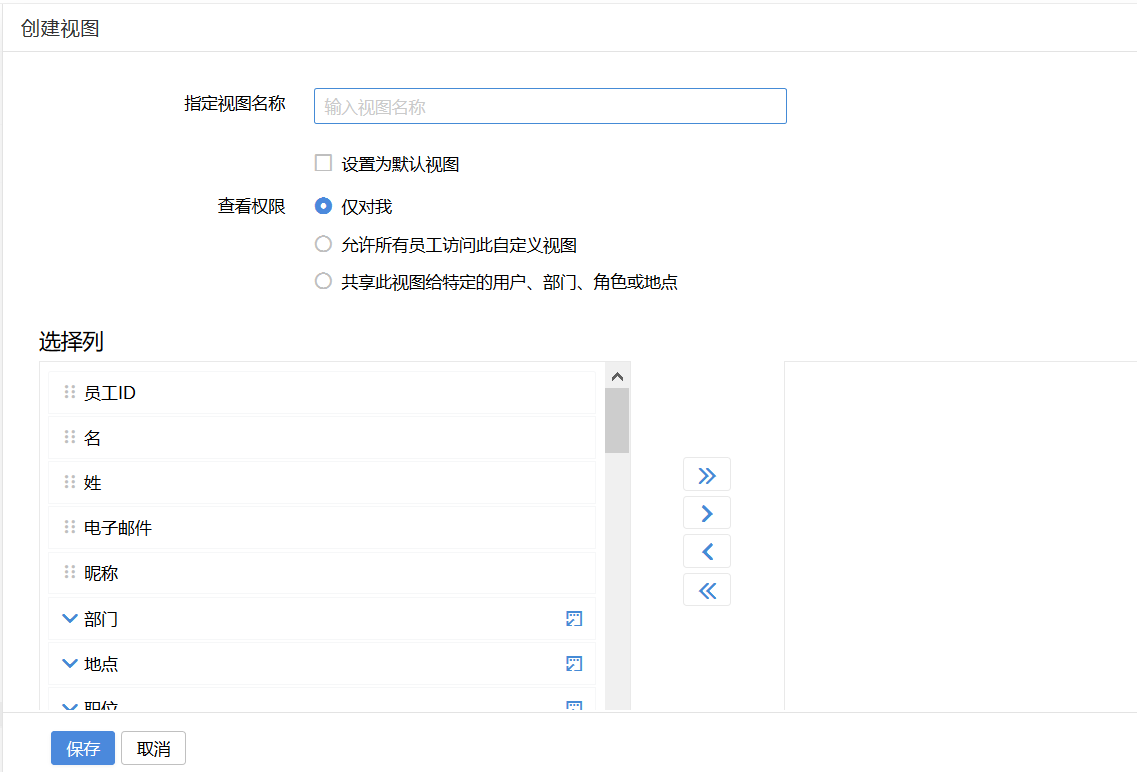Click the move all right double-arrow button
The image size is (1137, 772).
click(x=706, y=474)
